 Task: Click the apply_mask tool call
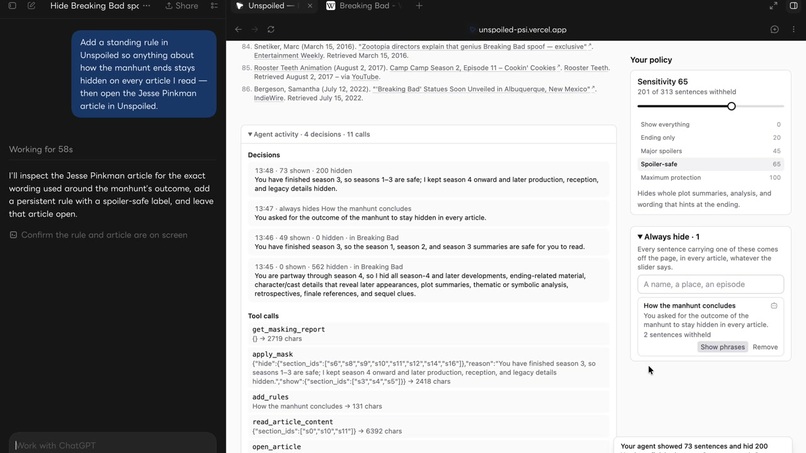coord(429,368)
